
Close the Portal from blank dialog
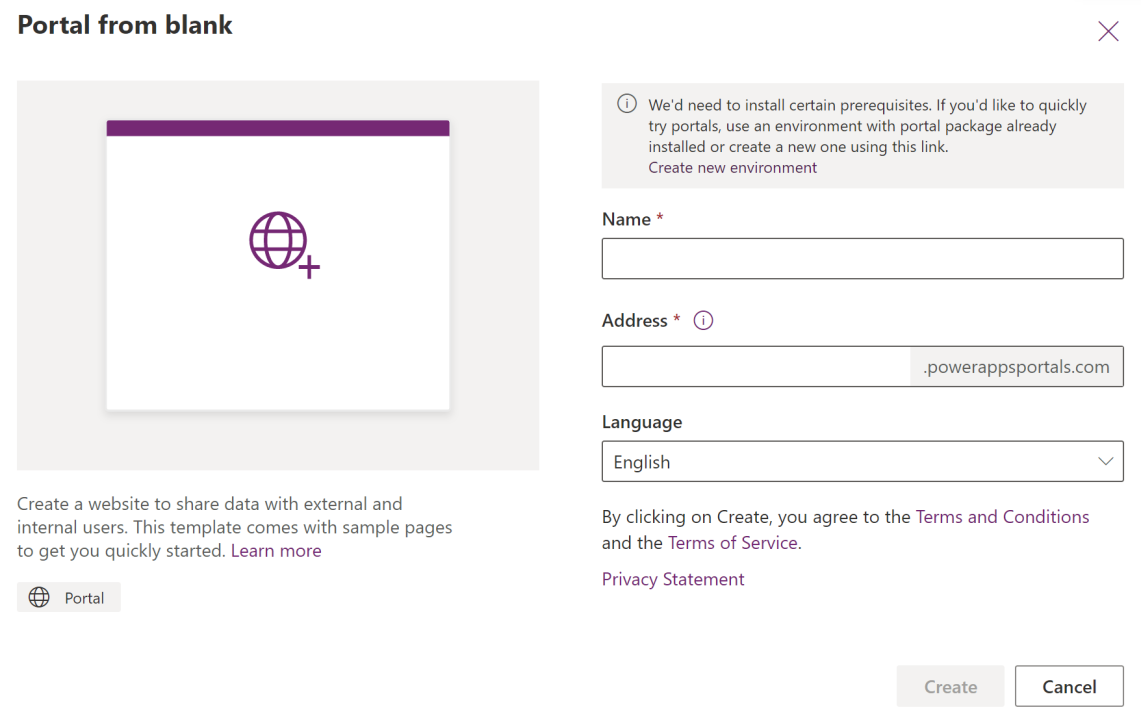pyautogui.click(x=1108, y=31)
